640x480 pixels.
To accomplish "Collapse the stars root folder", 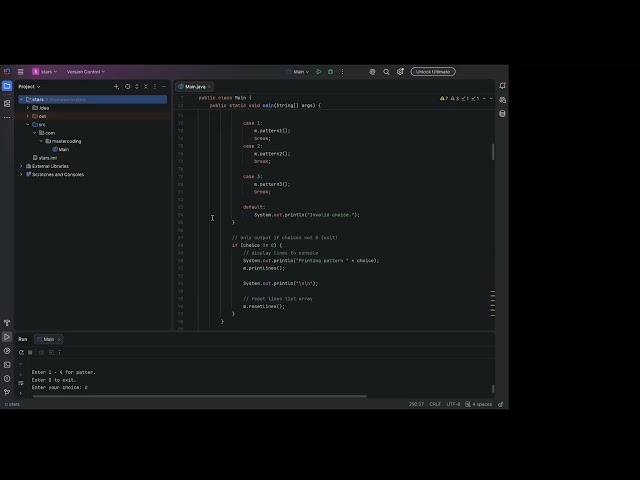I will coord(21,100).
